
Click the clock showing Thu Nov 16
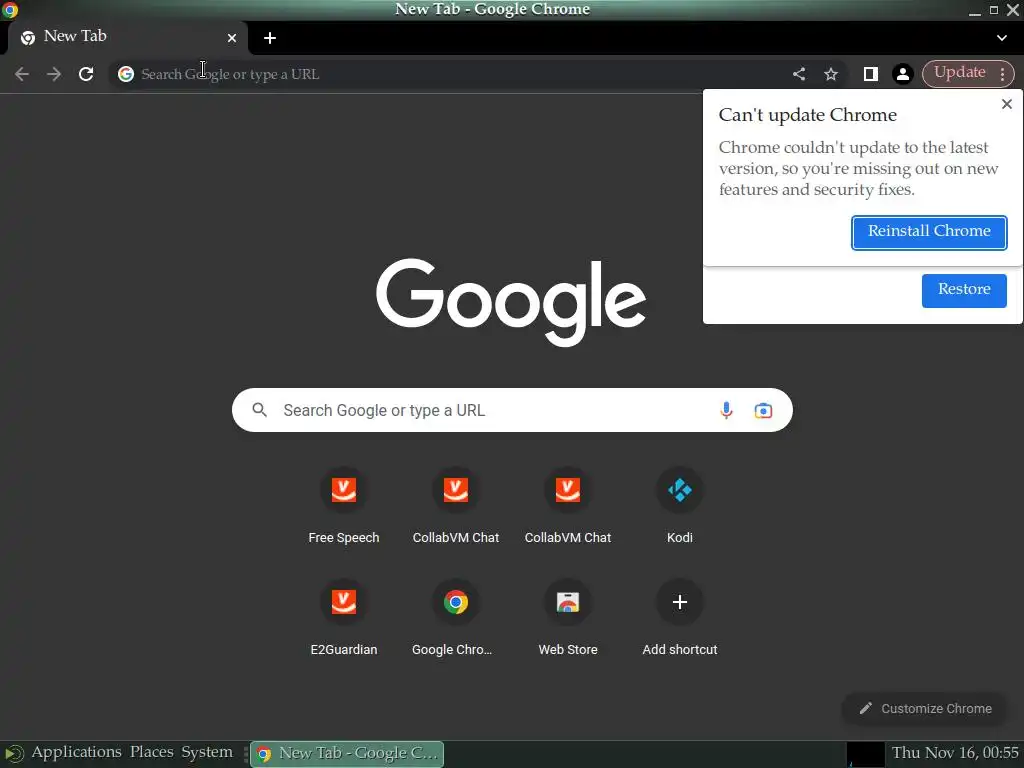955,753
